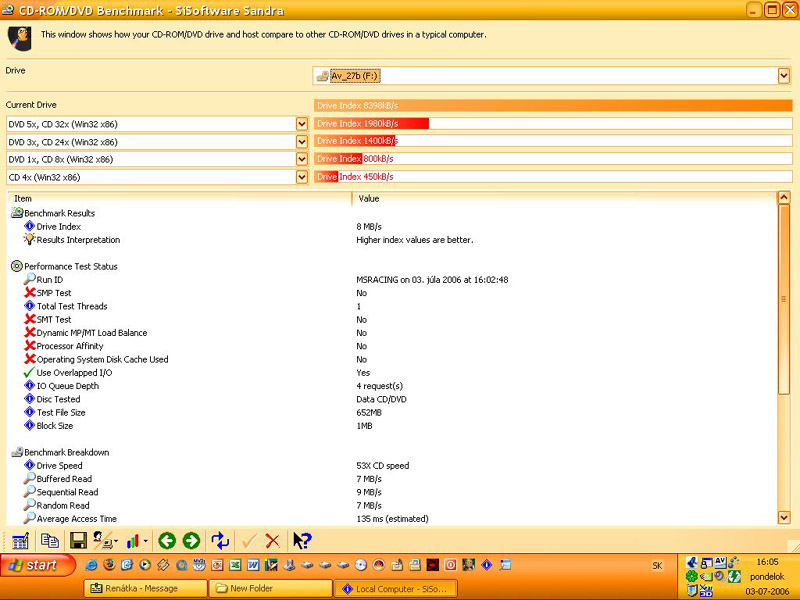
Task: Select the IO Queue Depth row
Action: [x=61, y=386]
